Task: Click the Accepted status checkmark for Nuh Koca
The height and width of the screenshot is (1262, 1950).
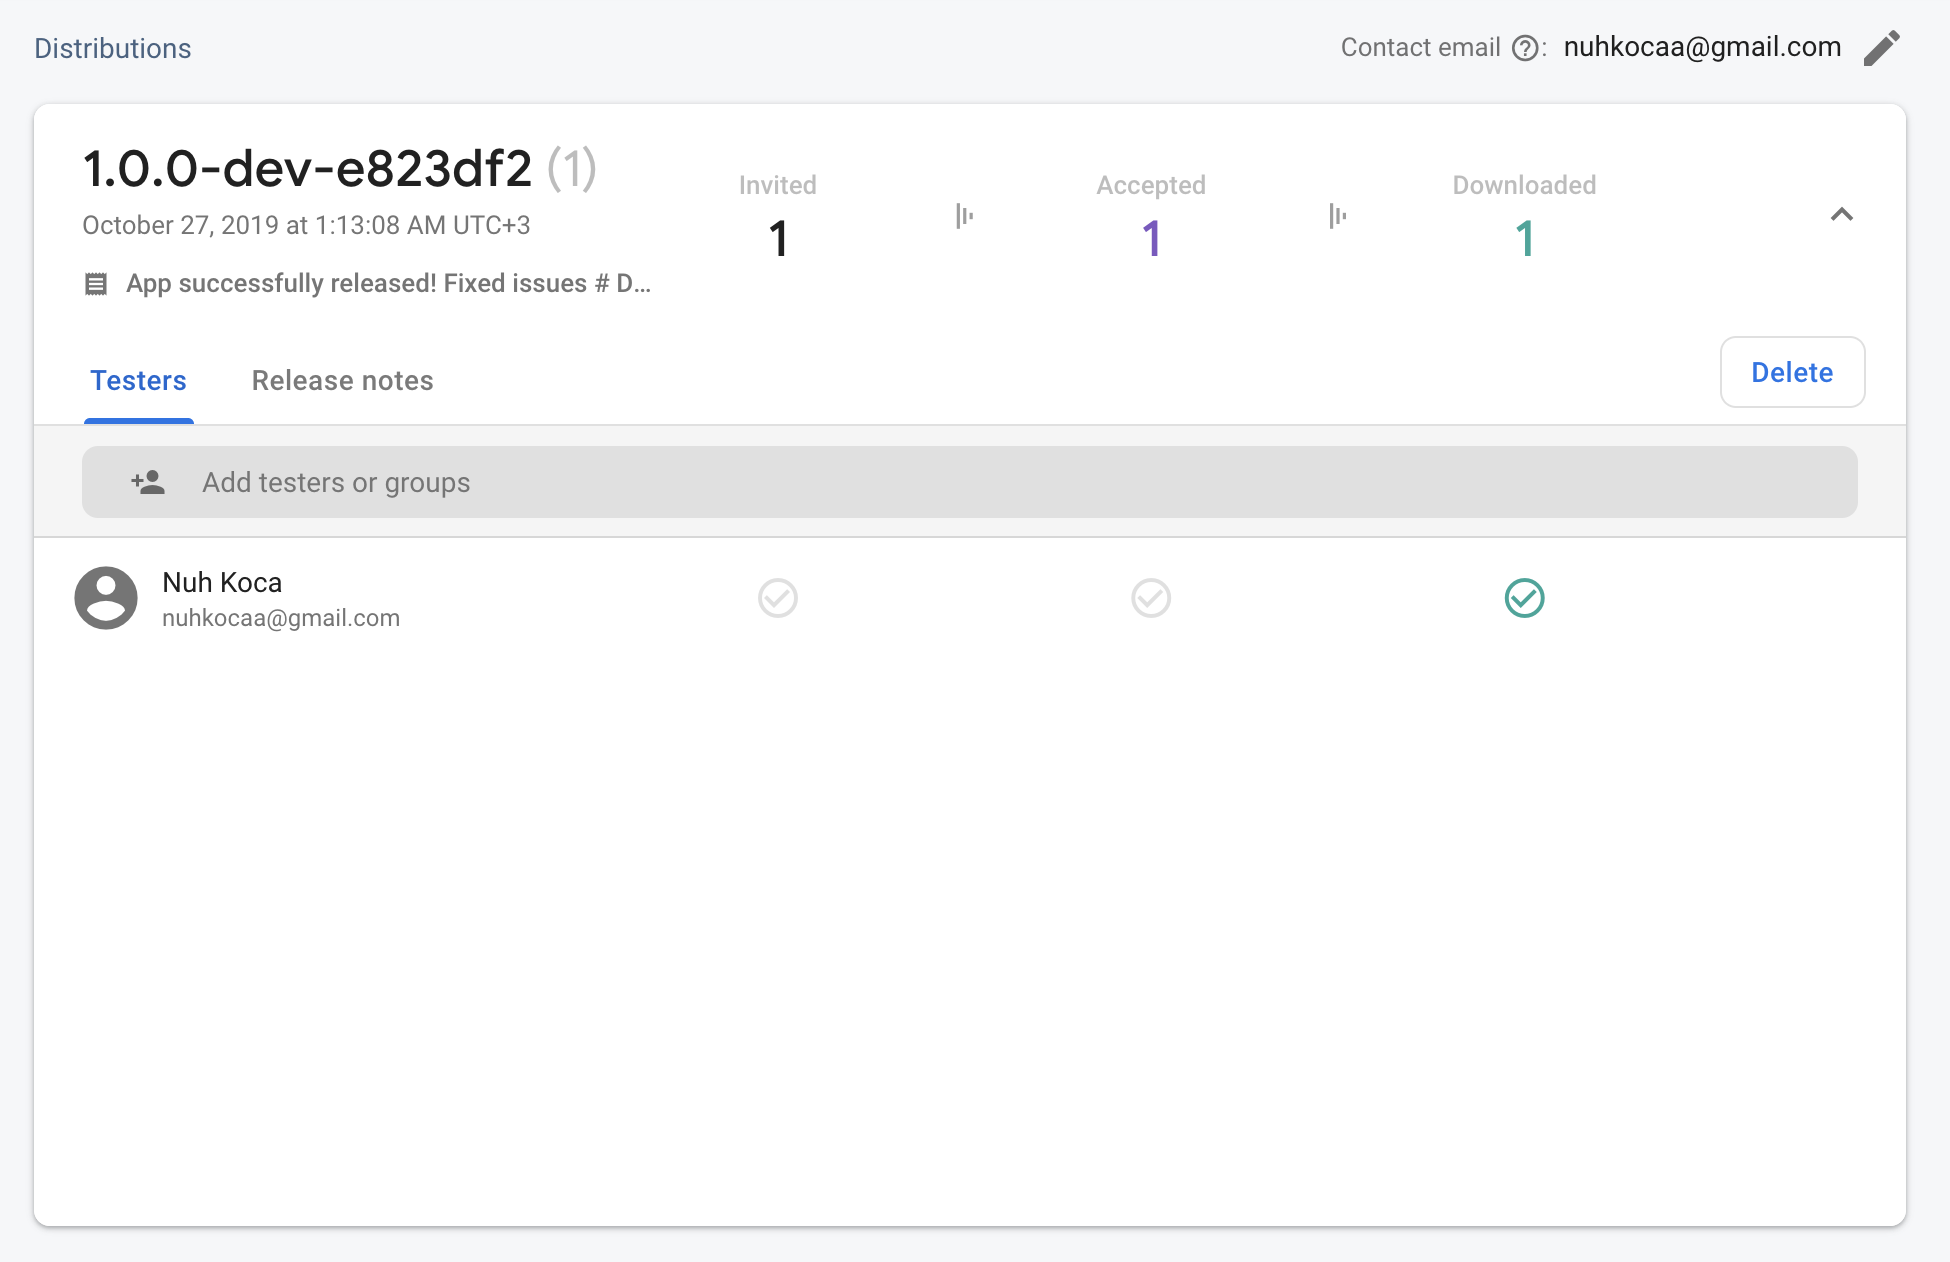Action: [x=1151, y=598]
